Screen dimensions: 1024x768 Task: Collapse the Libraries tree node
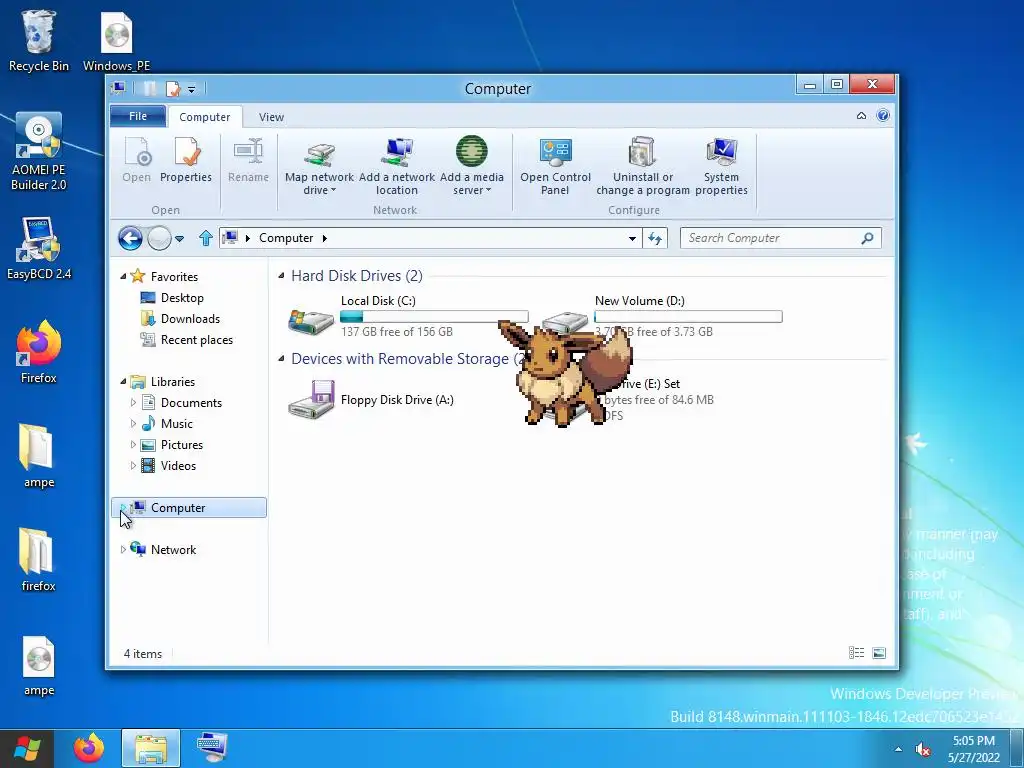pyautogui.click(x=123, y=381)
